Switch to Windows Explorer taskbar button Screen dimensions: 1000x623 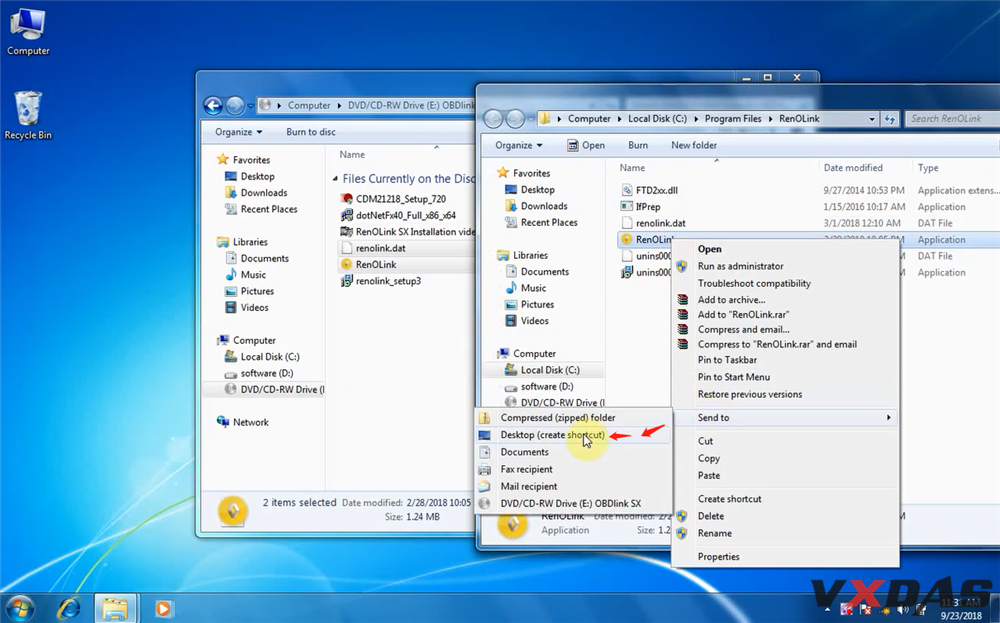115,608
